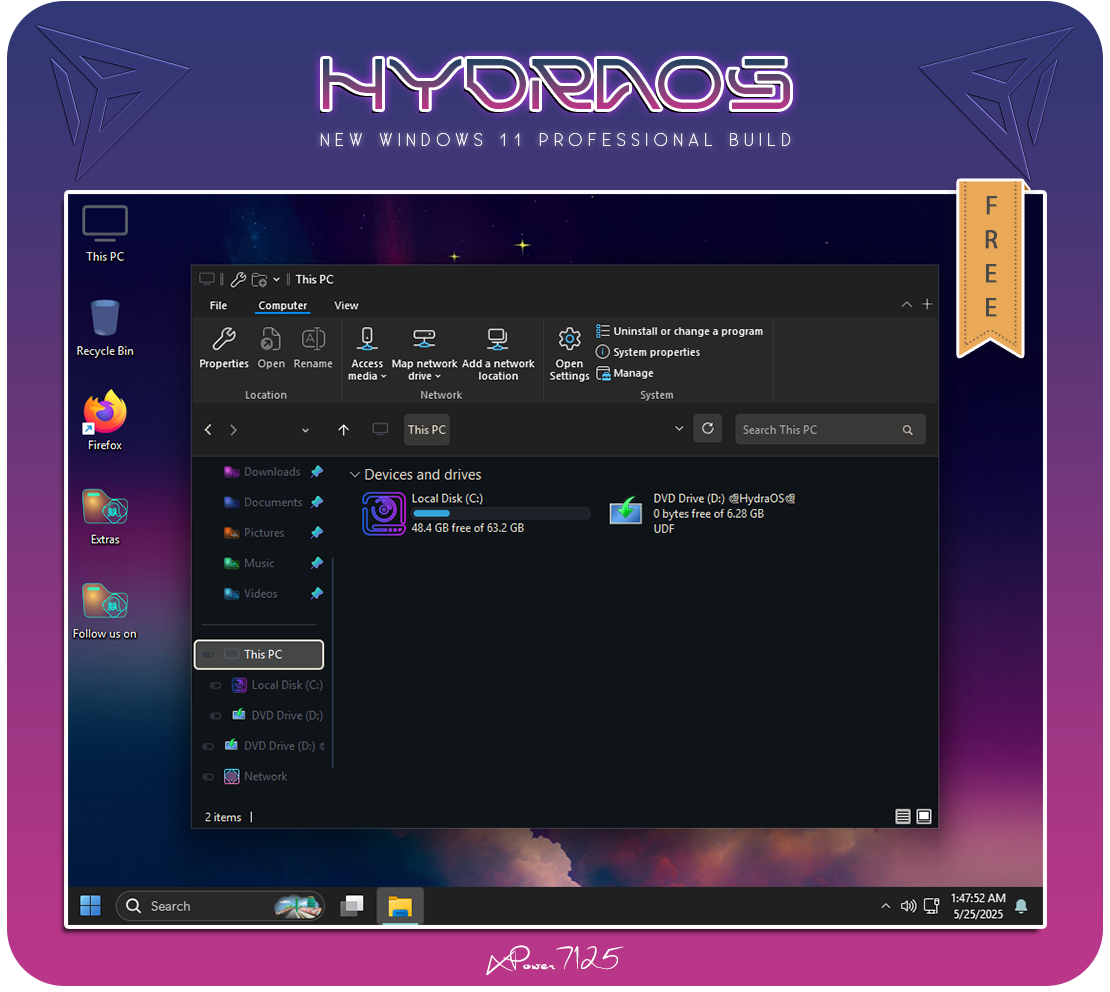Go up one level with the up arrow
1110x992 pixels.
coord(343,430)
